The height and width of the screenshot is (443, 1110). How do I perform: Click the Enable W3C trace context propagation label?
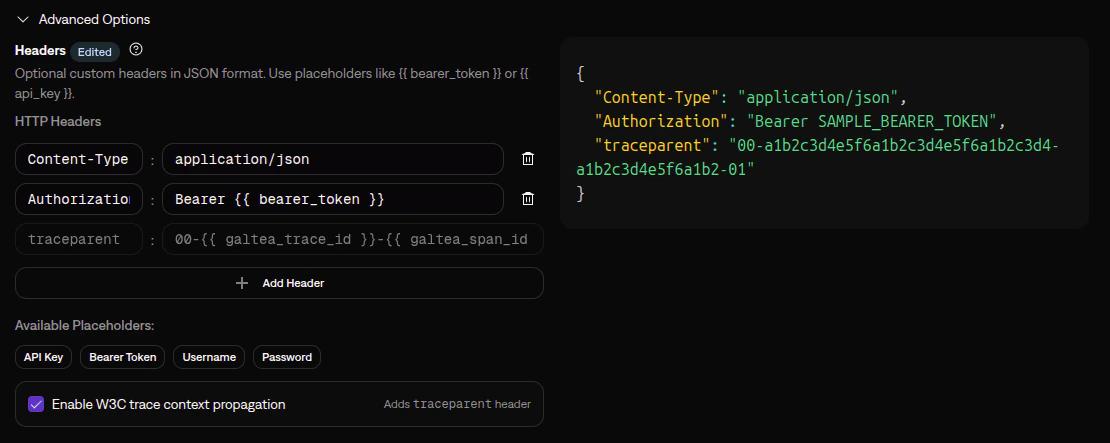[168, 404]
